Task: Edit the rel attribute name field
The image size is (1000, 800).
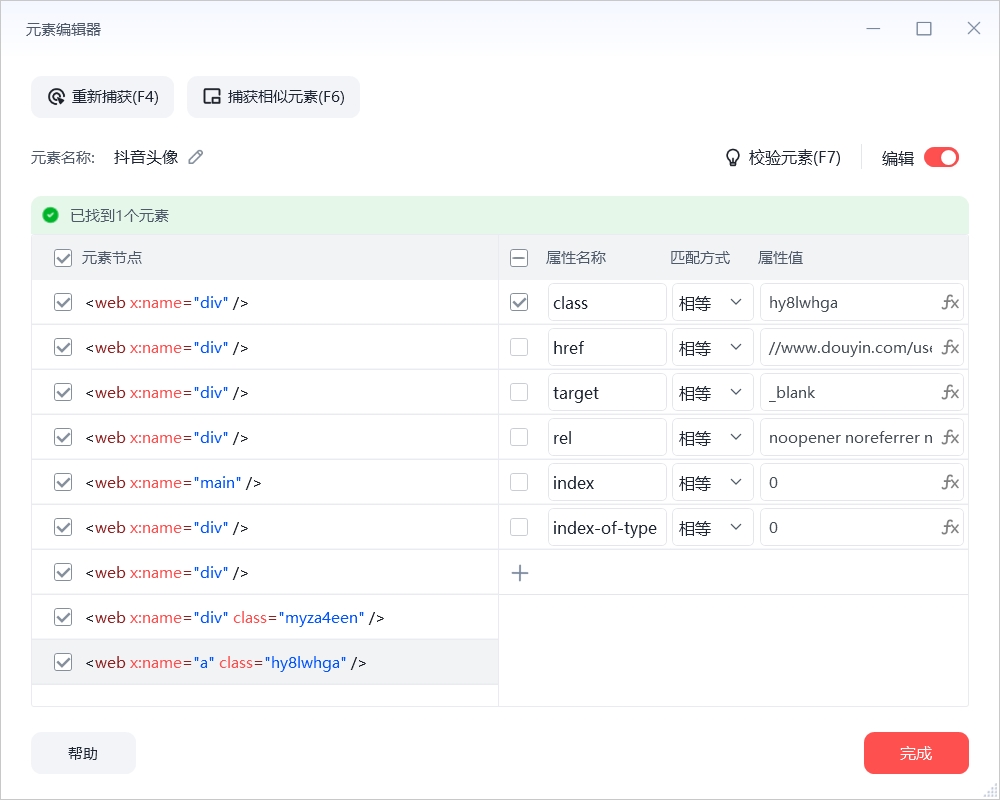Action: (607, 438)
